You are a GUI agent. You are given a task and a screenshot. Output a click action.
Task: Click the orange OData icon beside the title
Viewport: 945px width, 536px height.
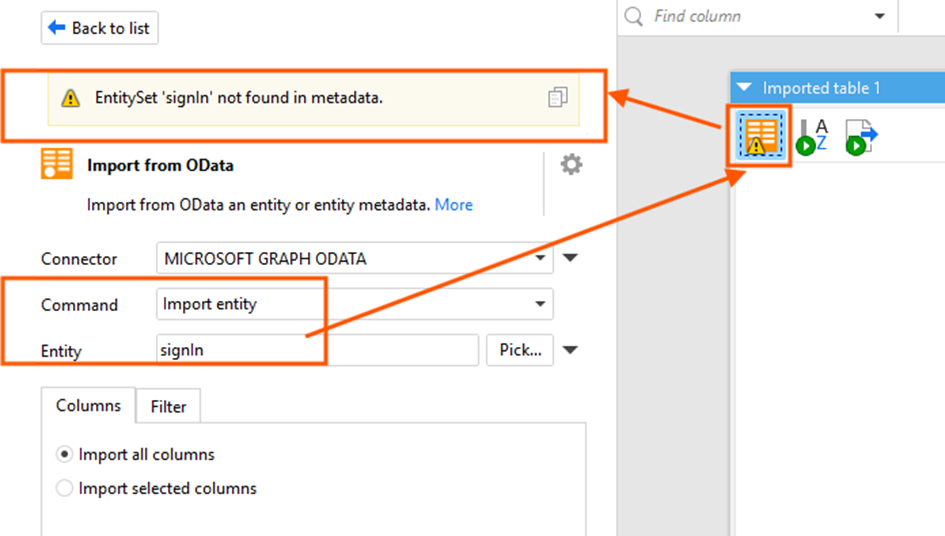tap(57, 164)
